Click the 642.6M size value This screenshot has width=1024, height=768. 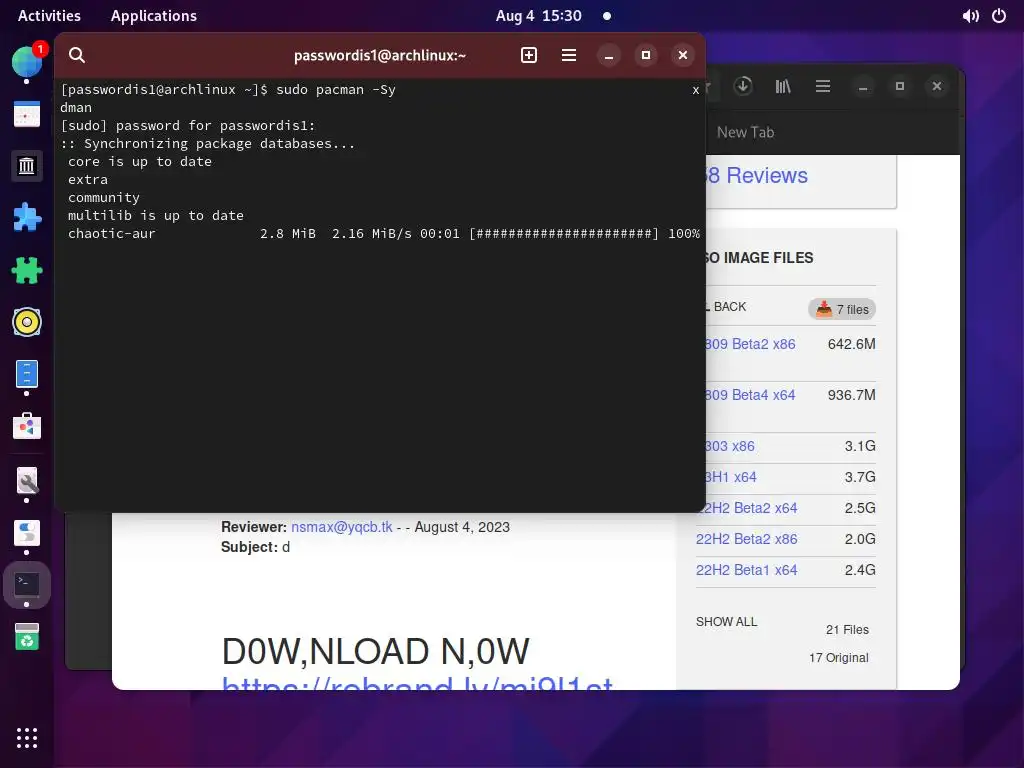852,344
